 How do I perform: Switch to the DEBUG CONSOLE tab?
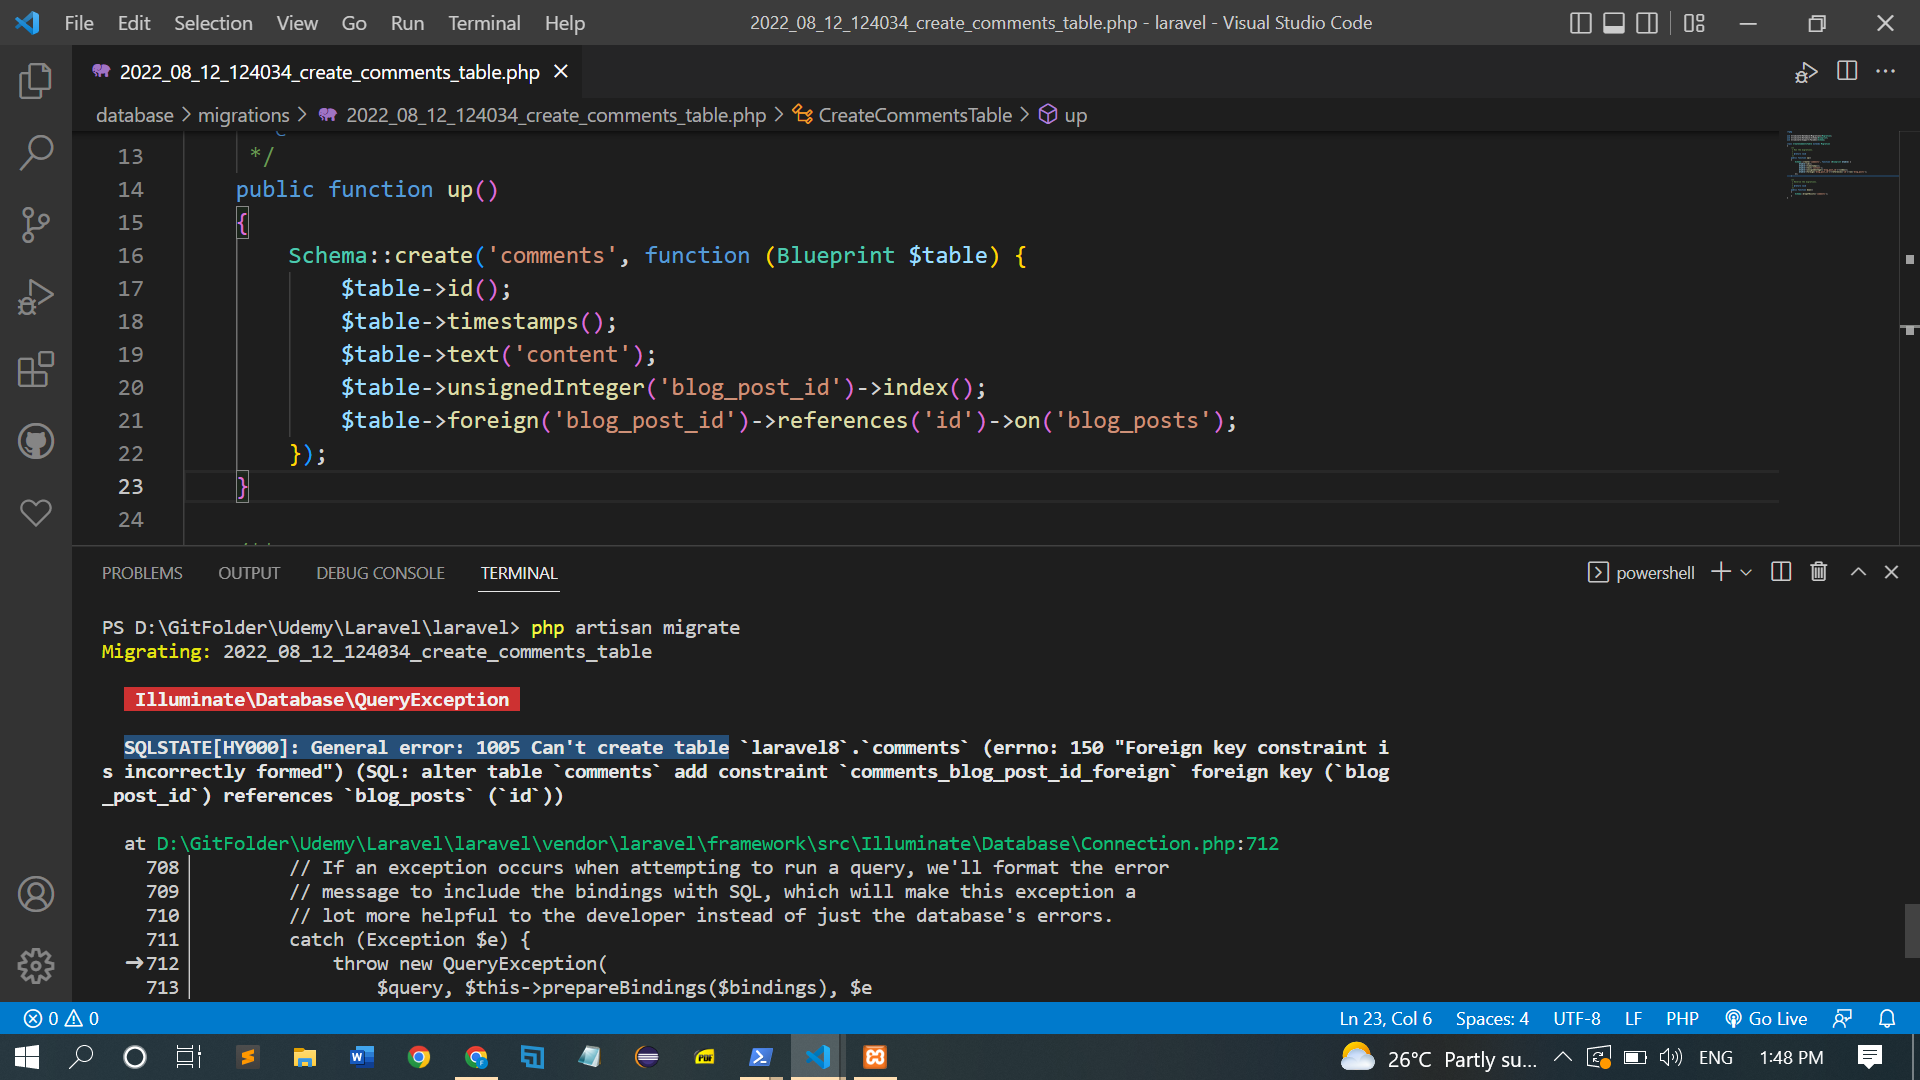click(380, 573)
